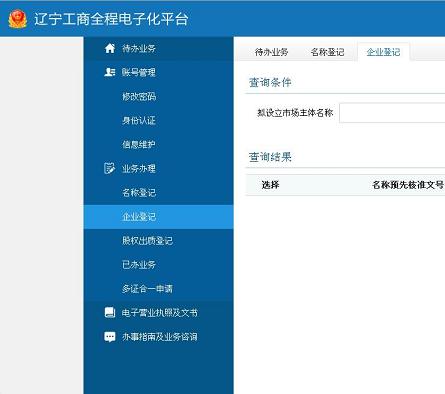Click the 查询条件 section heading
The width and height of the screenshot is (445, 394).
(270, 82)
